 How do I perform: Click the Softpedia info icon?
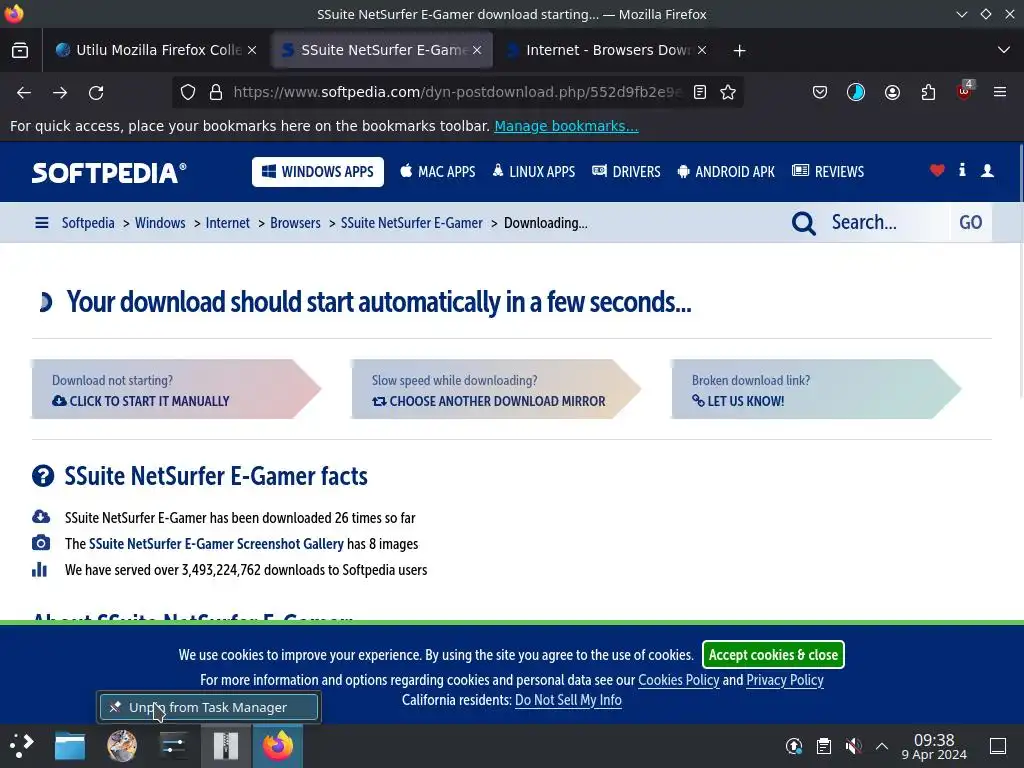(962, 170)
